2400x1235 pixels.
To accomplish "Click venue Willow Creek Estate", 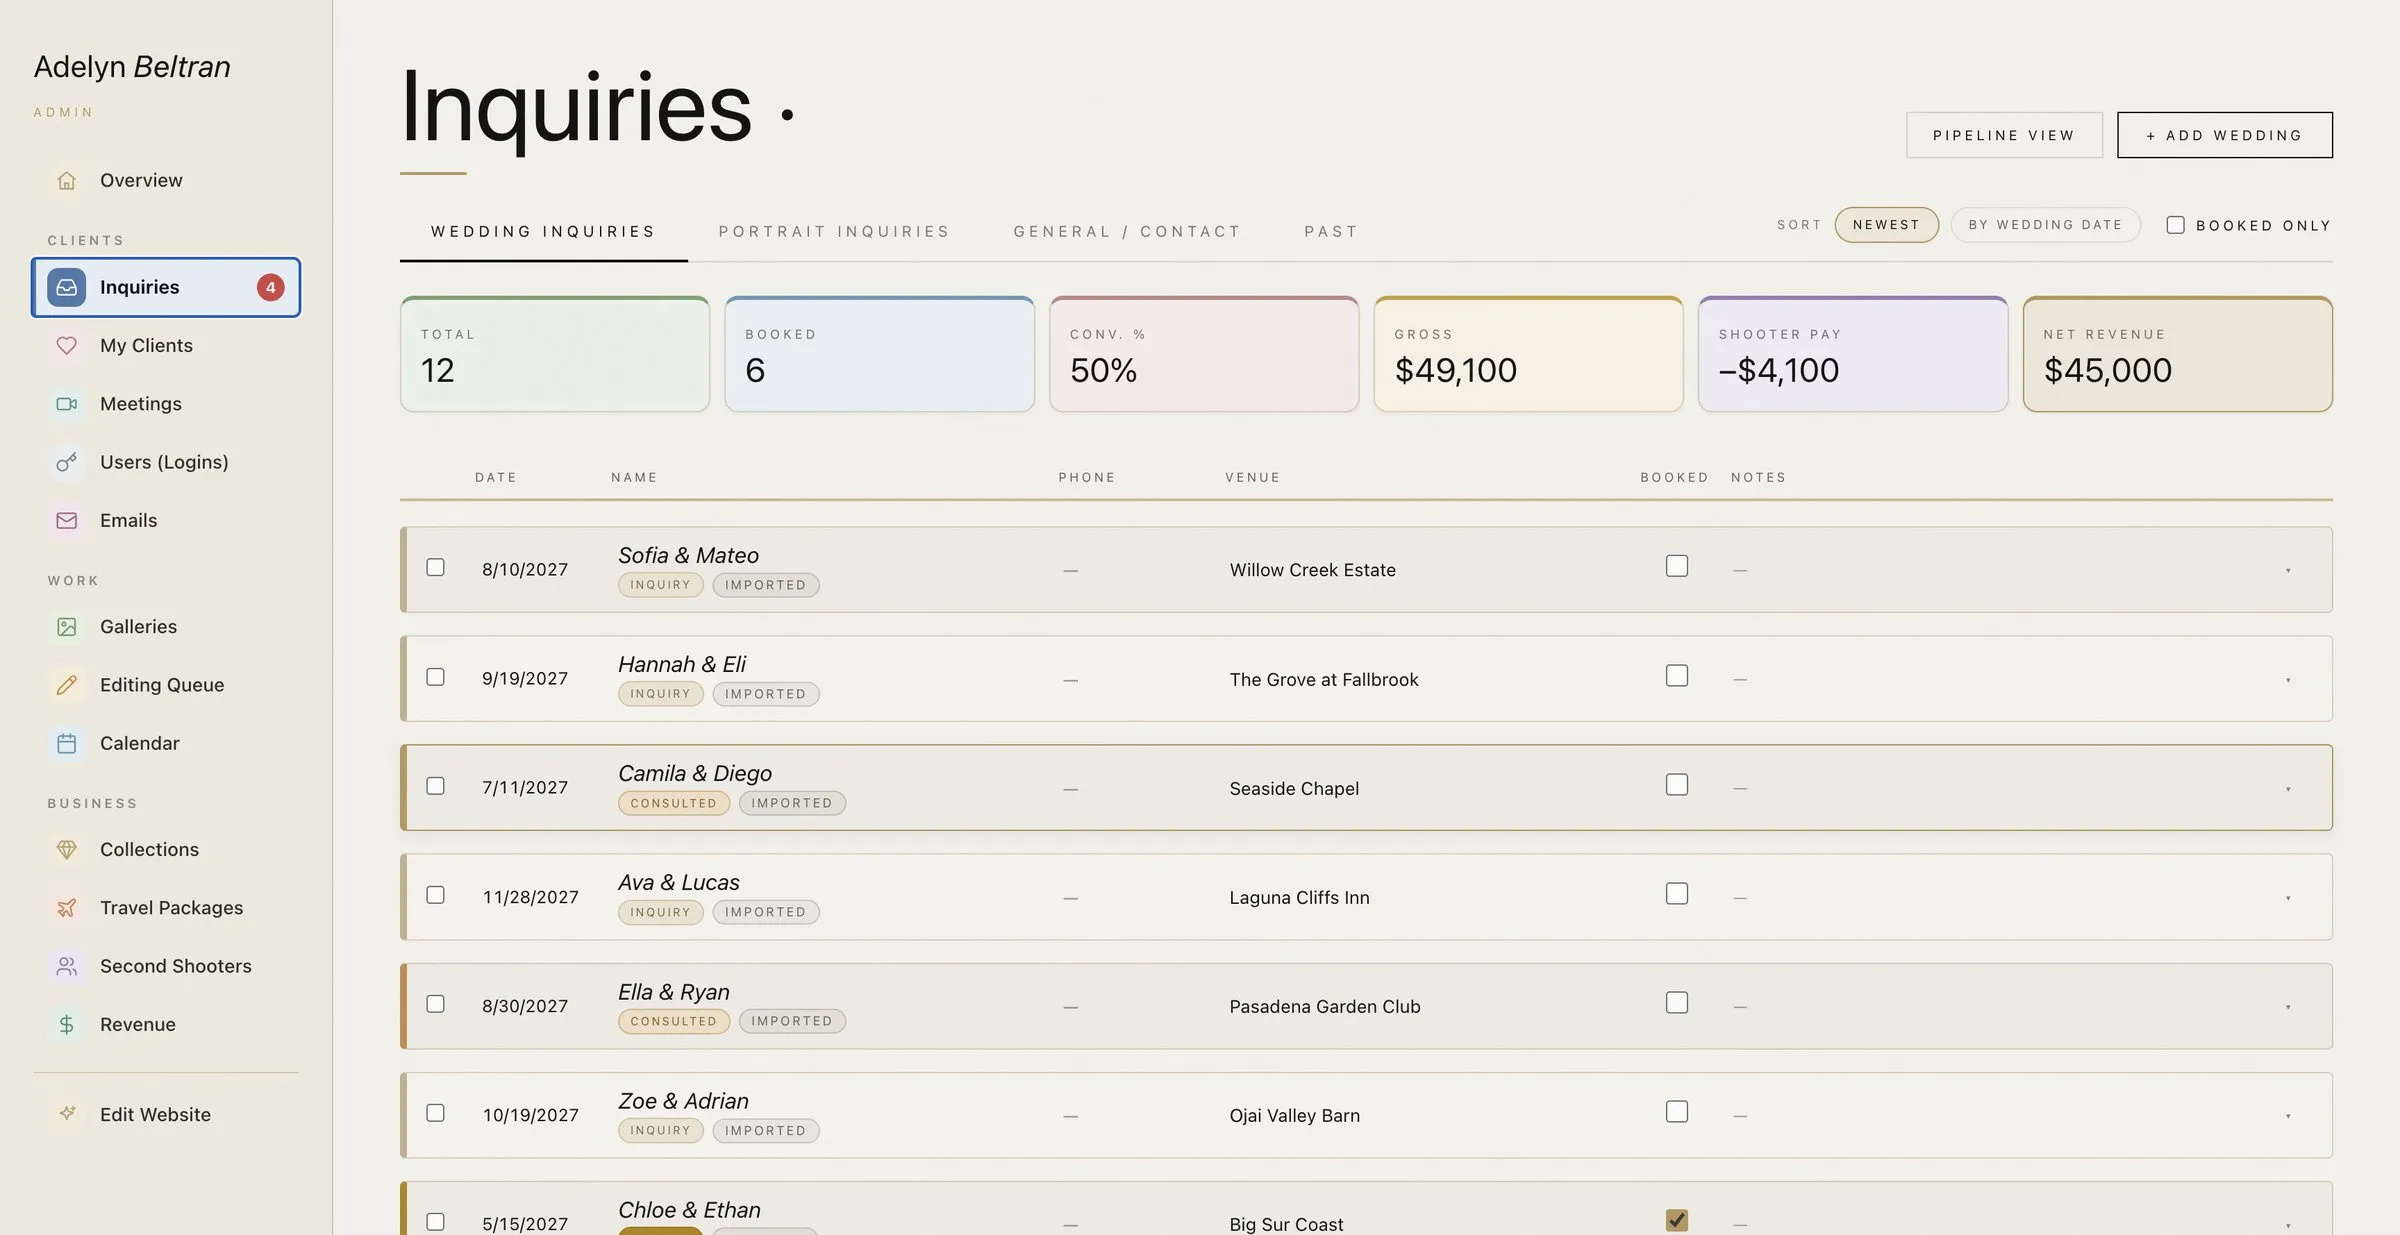I will [1312, 570].
